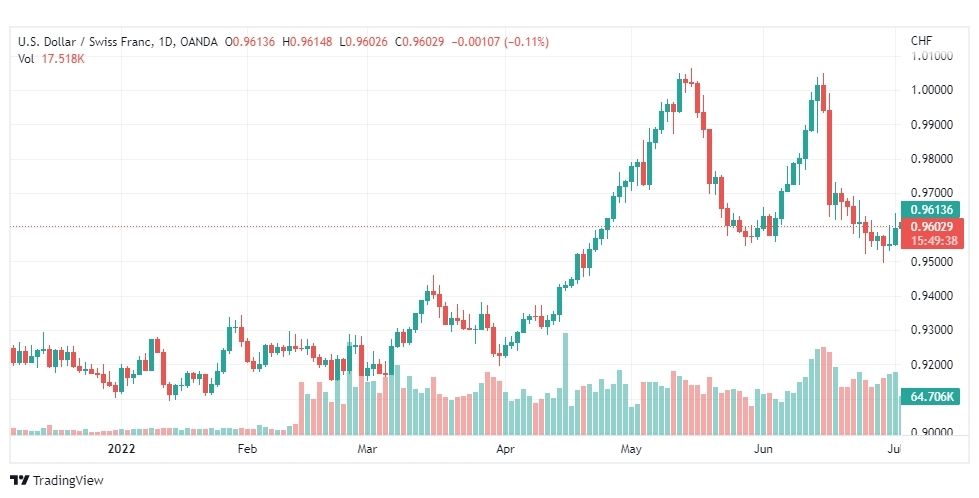Click the 64.706K volume tag
979x498 pixels.
pos(930,396)
